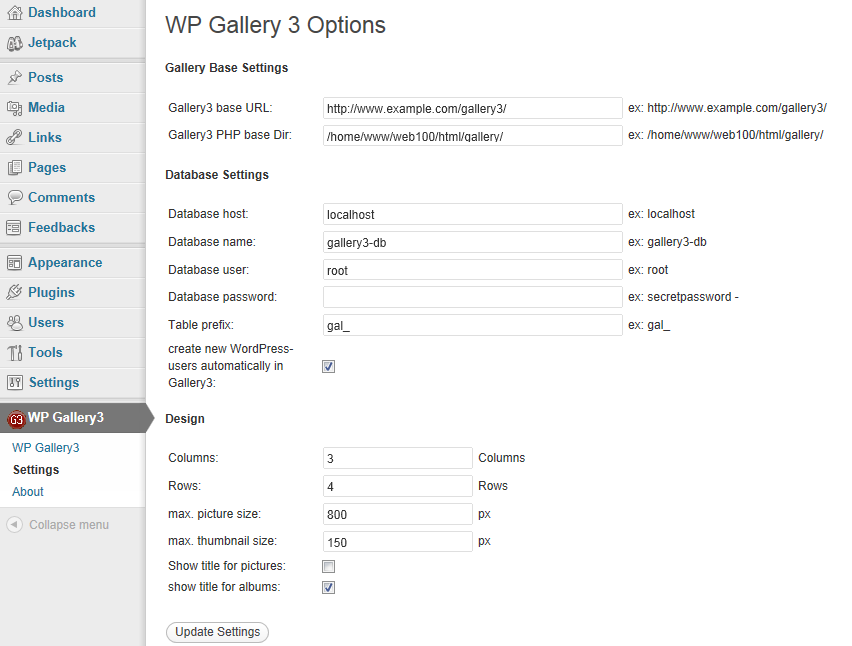The width and height of the screenshot is (852, 646).
Task: Click the red G3 WP Gallery3 icon
Action: (x=16, y=419)
